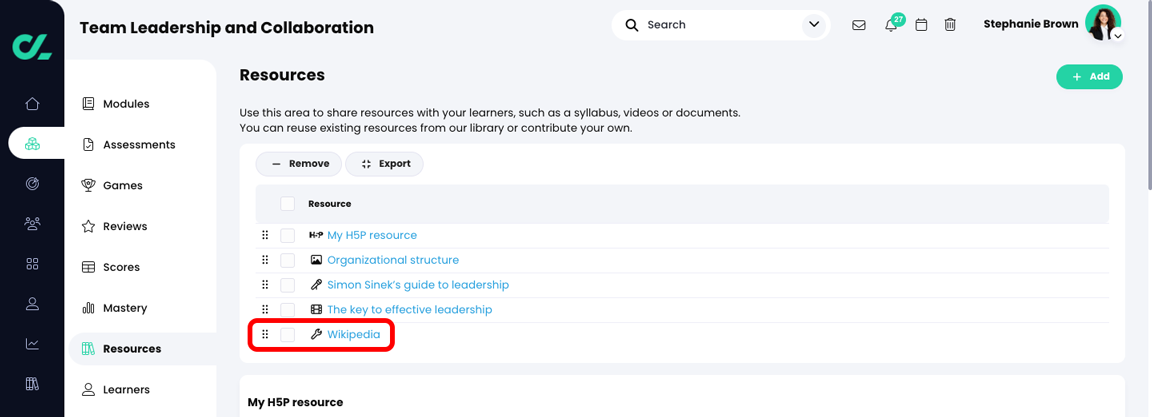This screenshot has height=417, width=1152.
Task: Open the messages envelope icon
Action: [858, 25]
